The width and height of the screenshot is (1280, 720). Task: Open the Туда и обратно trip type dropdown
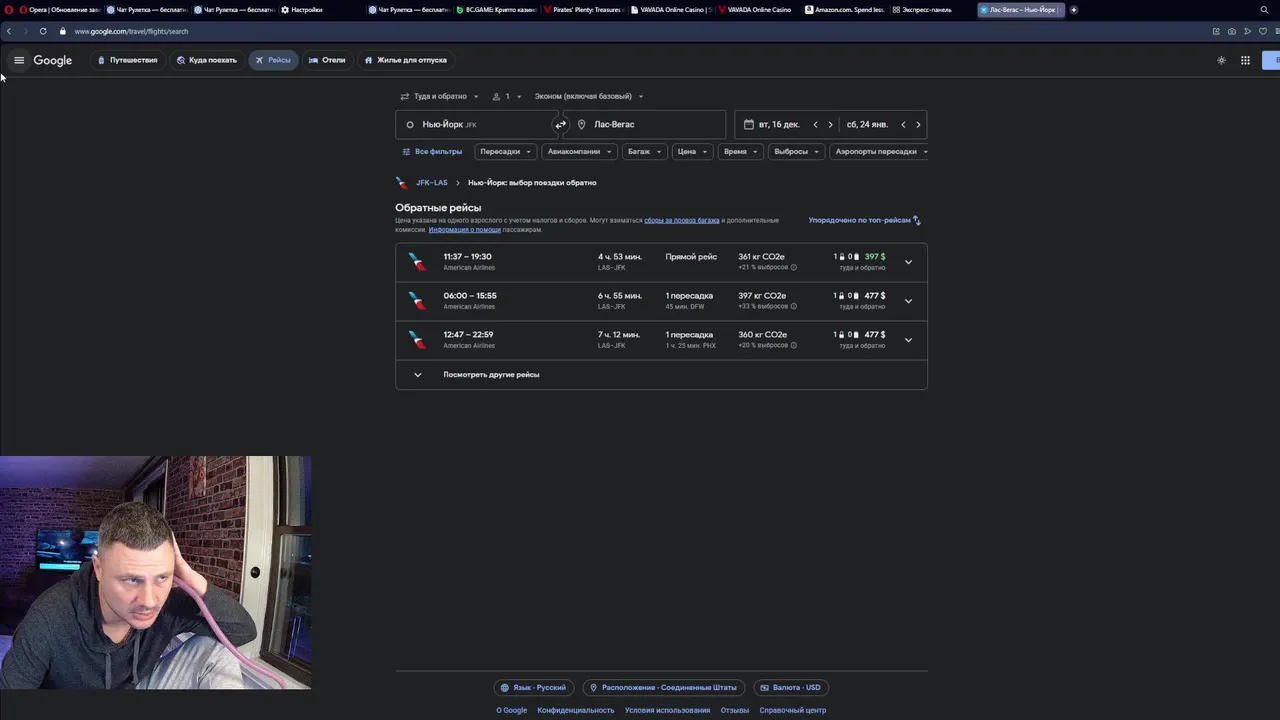point(440,97)
